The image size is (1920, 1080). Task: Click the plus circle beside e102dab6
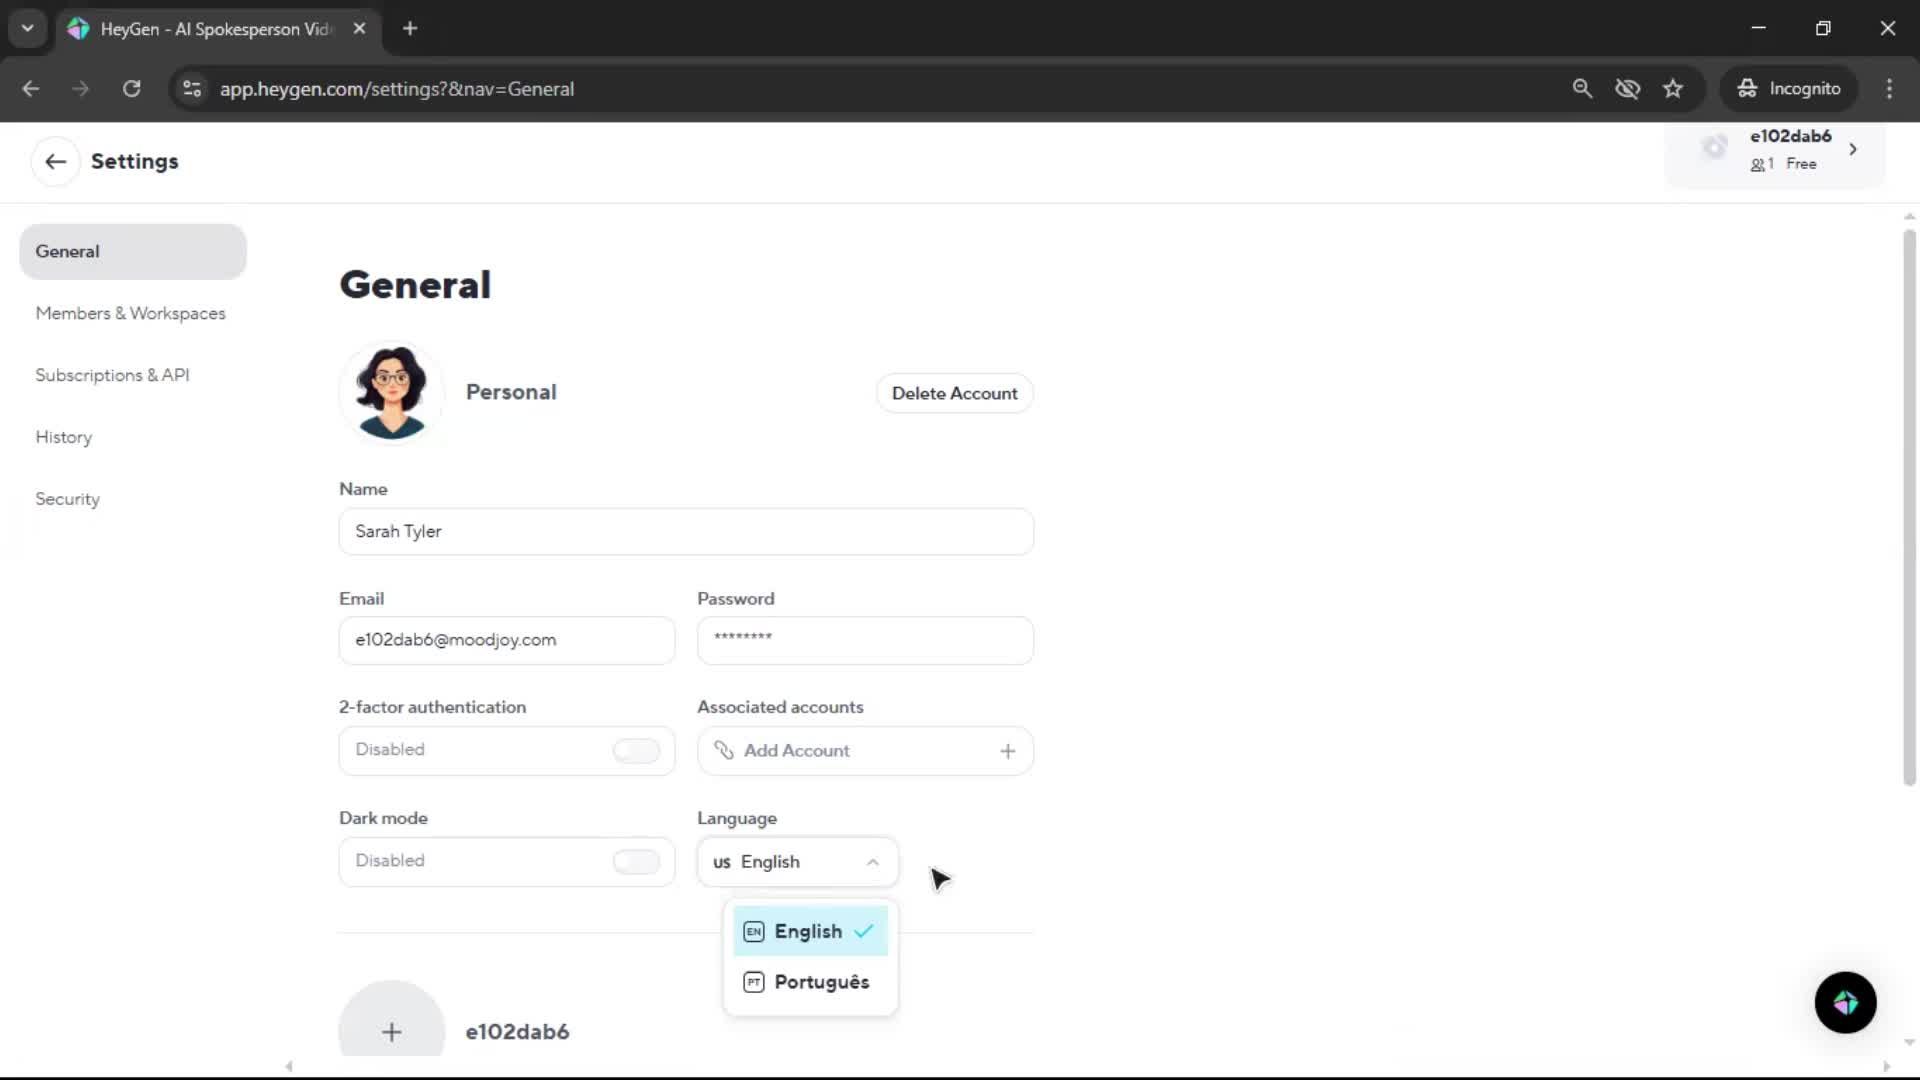point(391,1031)
